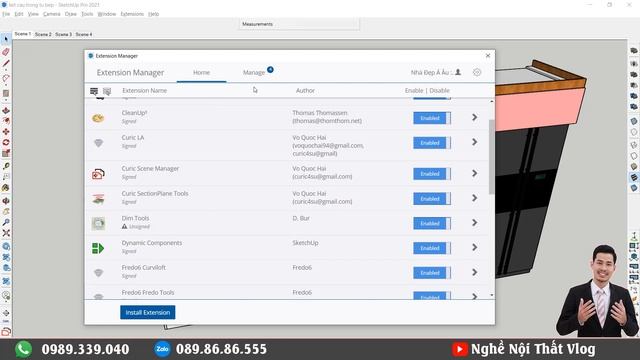Click the Dim Tools extension icon

98,223
